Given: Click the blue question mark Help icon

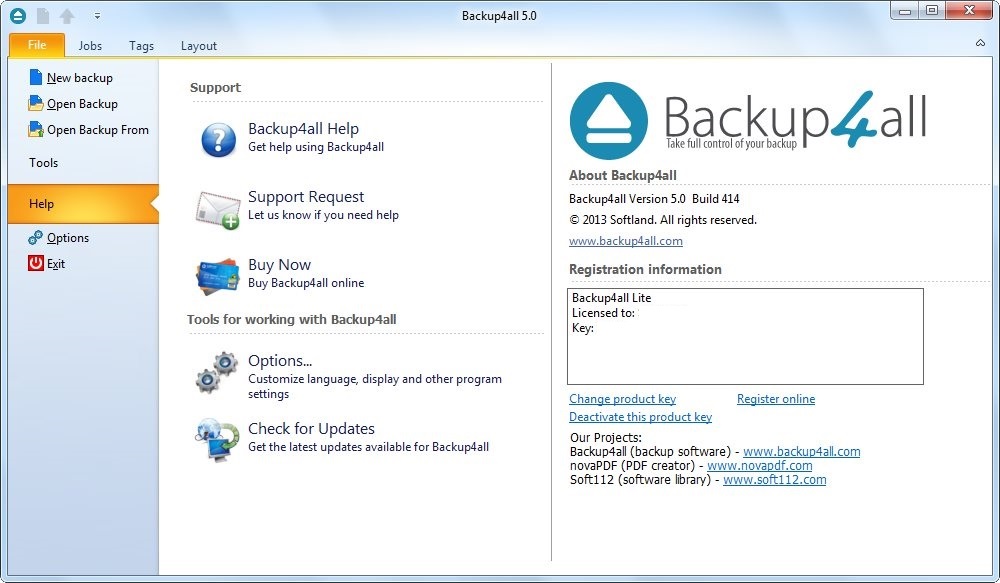Looking at the screenshot, I should point(218,140).
